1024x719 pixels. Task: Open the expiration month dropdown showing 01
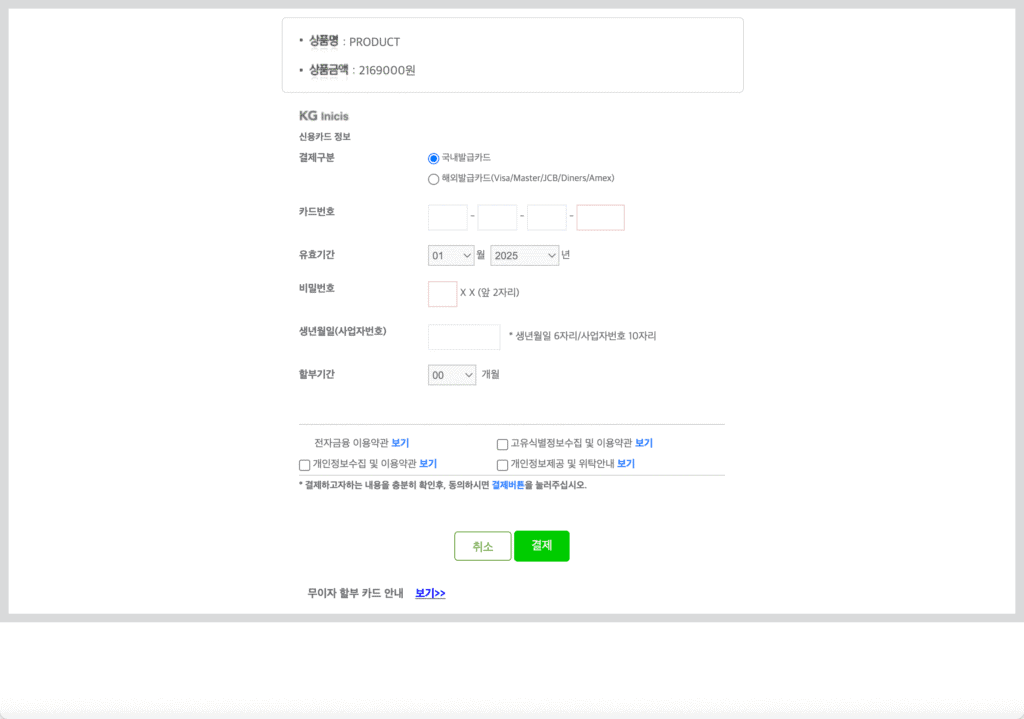450,255
